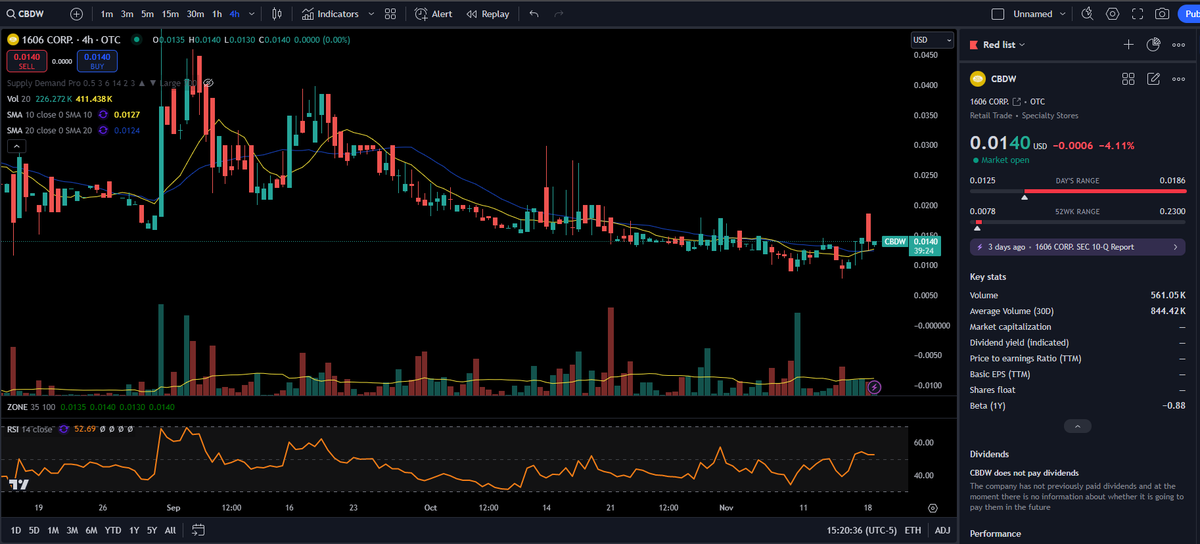Open CBDW details grid view icon

1128,79
